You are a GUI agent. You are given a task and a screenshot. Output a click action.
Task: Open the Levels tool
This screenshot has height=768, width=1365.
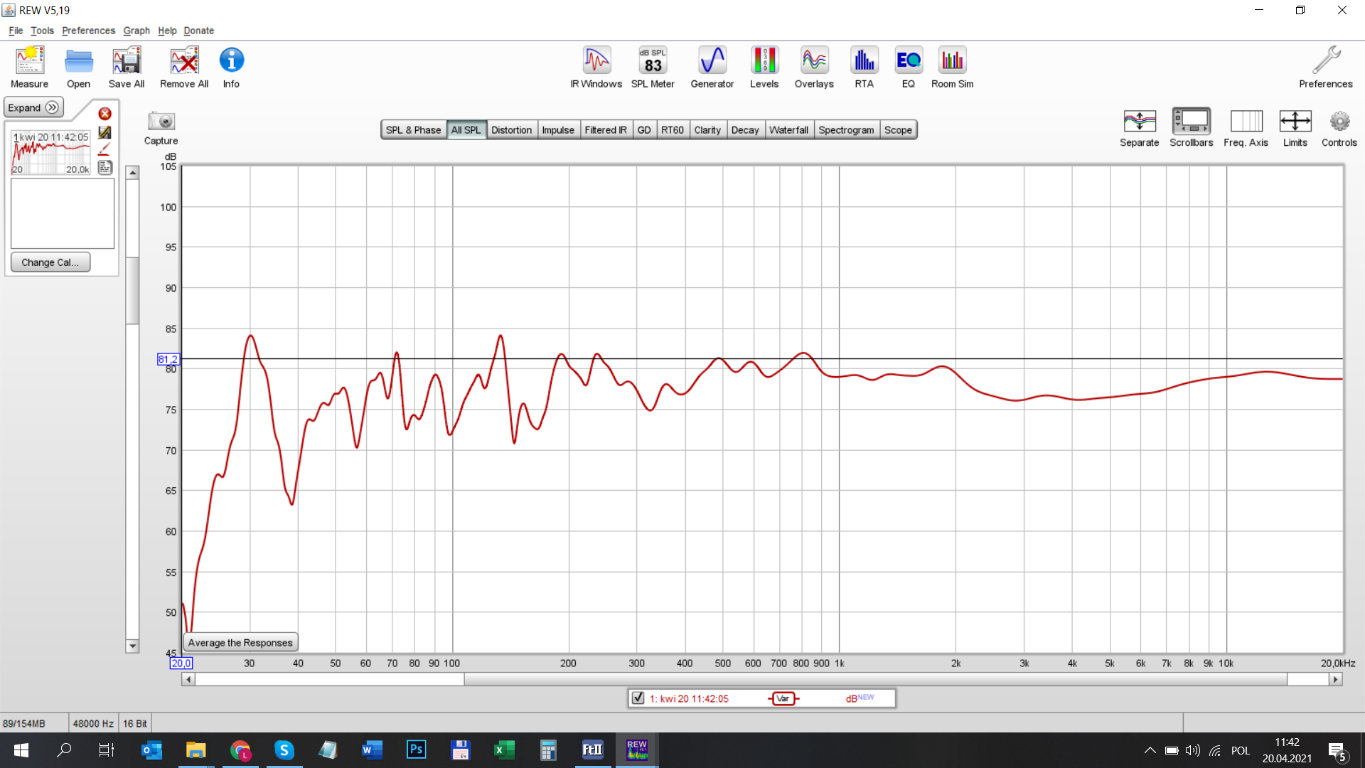click(x=765, y=60)
